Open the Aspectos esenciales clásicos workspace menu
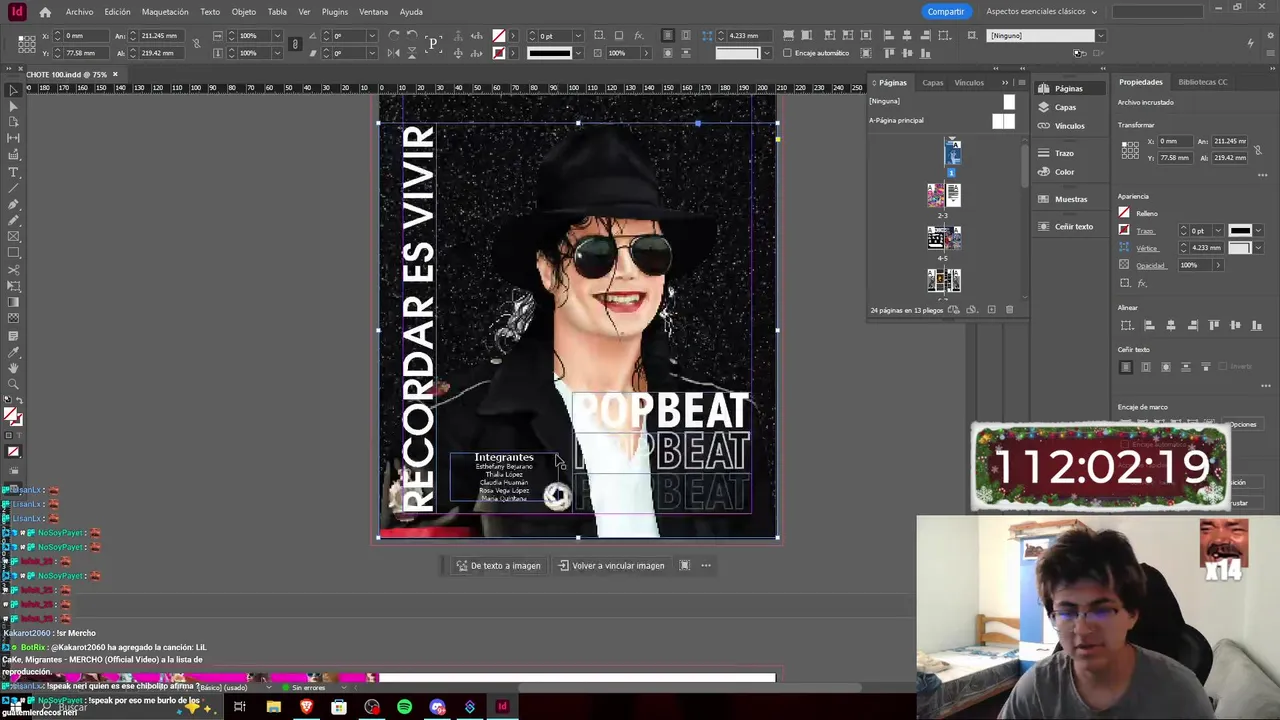1280x720 pixels. 1041,12
